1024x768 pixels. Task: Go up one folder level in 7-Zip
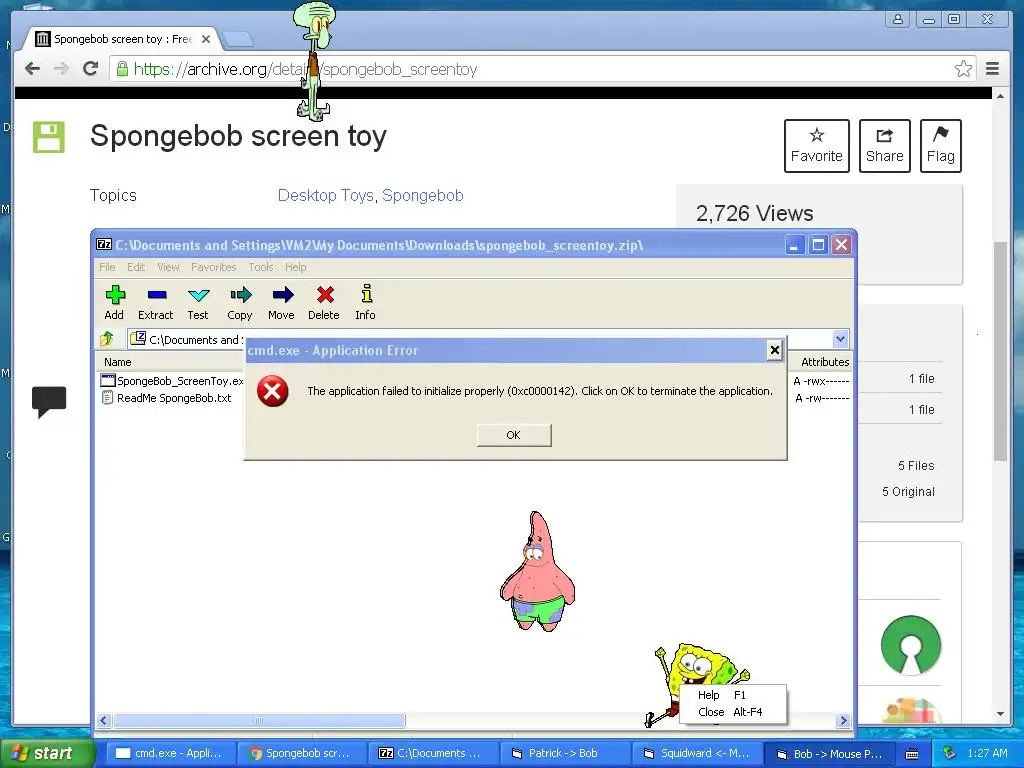(107, 338)
